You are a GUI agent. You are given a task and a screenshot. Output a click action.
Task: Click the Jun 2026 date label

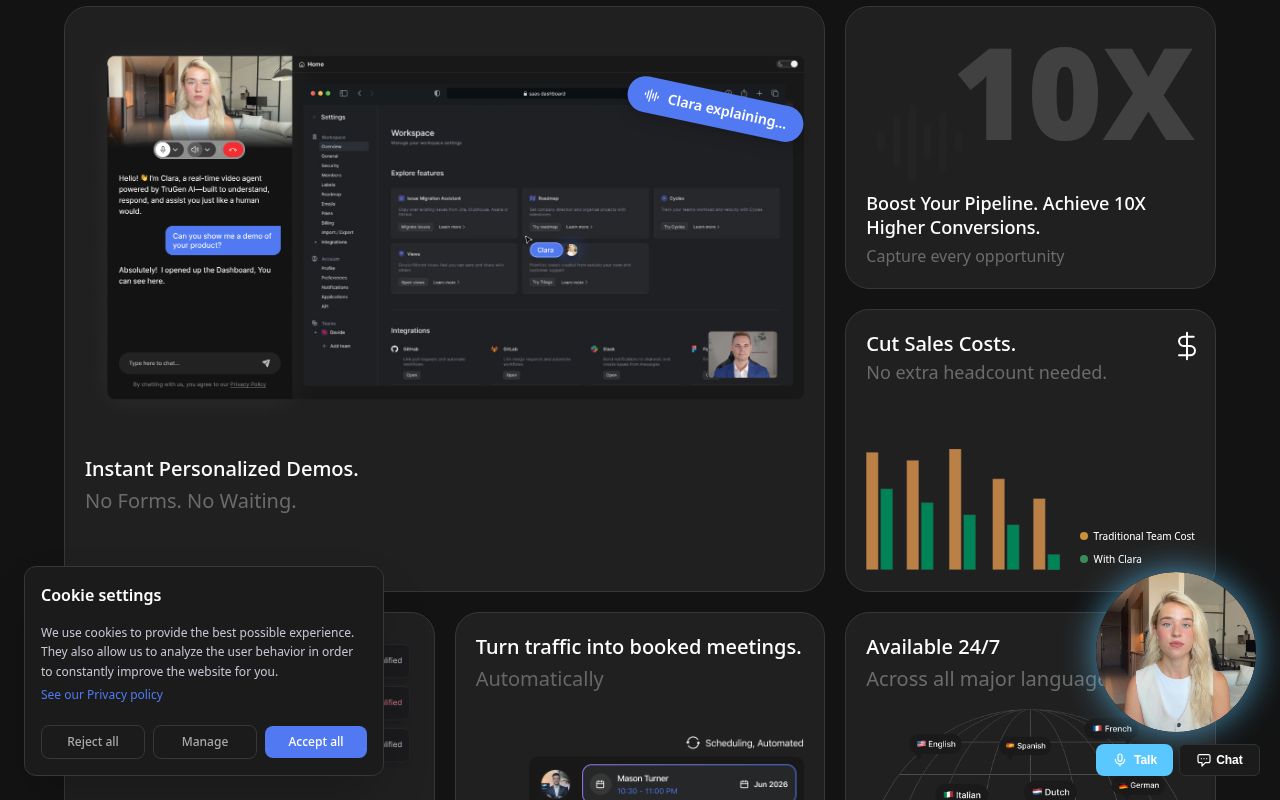[770, 784]
